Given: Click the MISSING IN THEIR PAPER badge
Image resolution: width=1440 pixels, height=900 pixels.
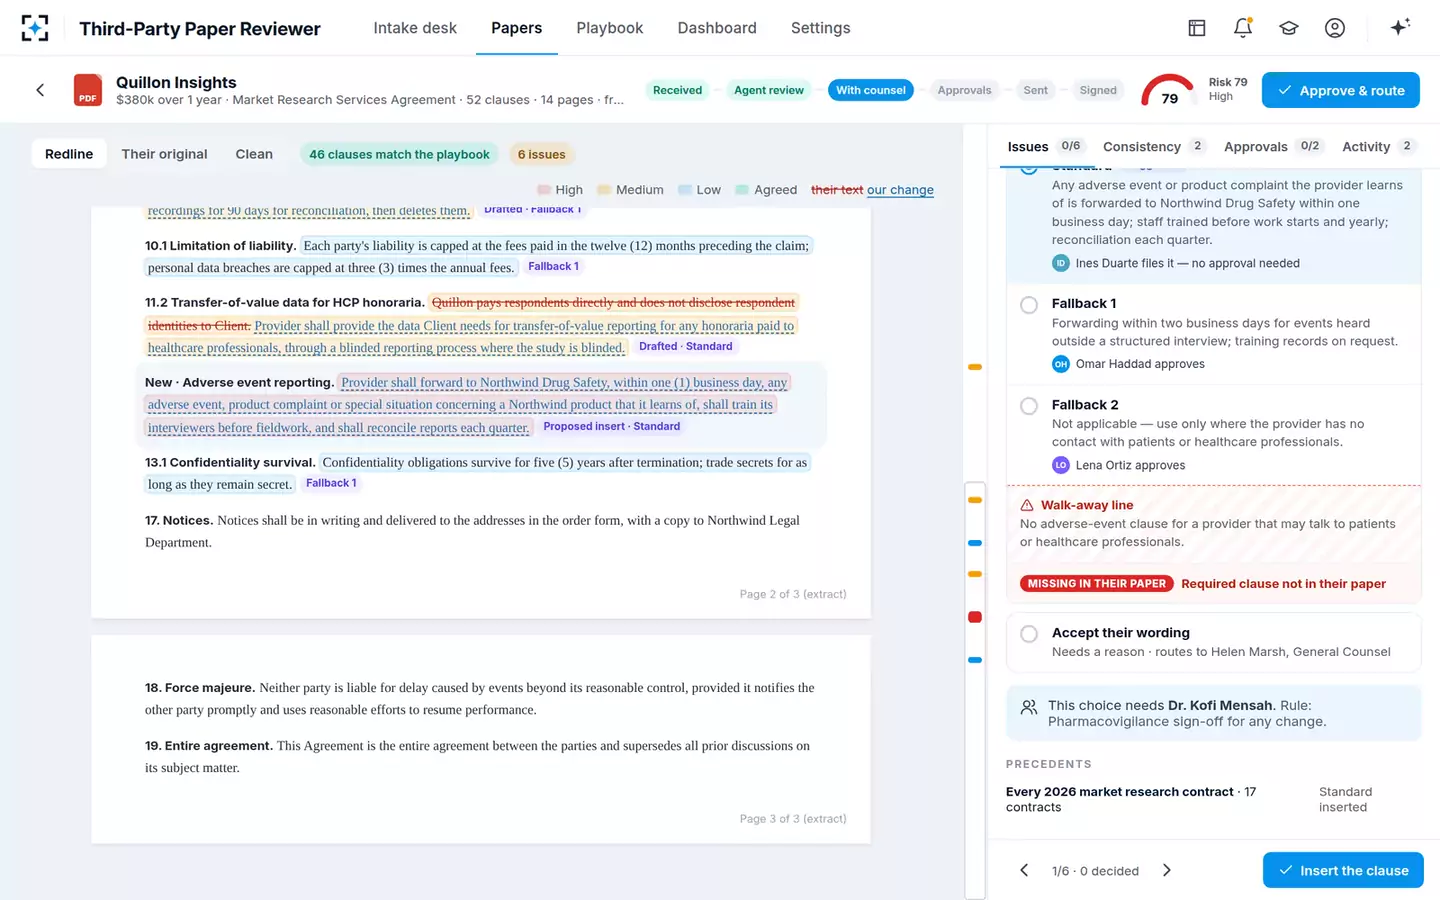Looking at the screenshot, I should (1097, 584).
